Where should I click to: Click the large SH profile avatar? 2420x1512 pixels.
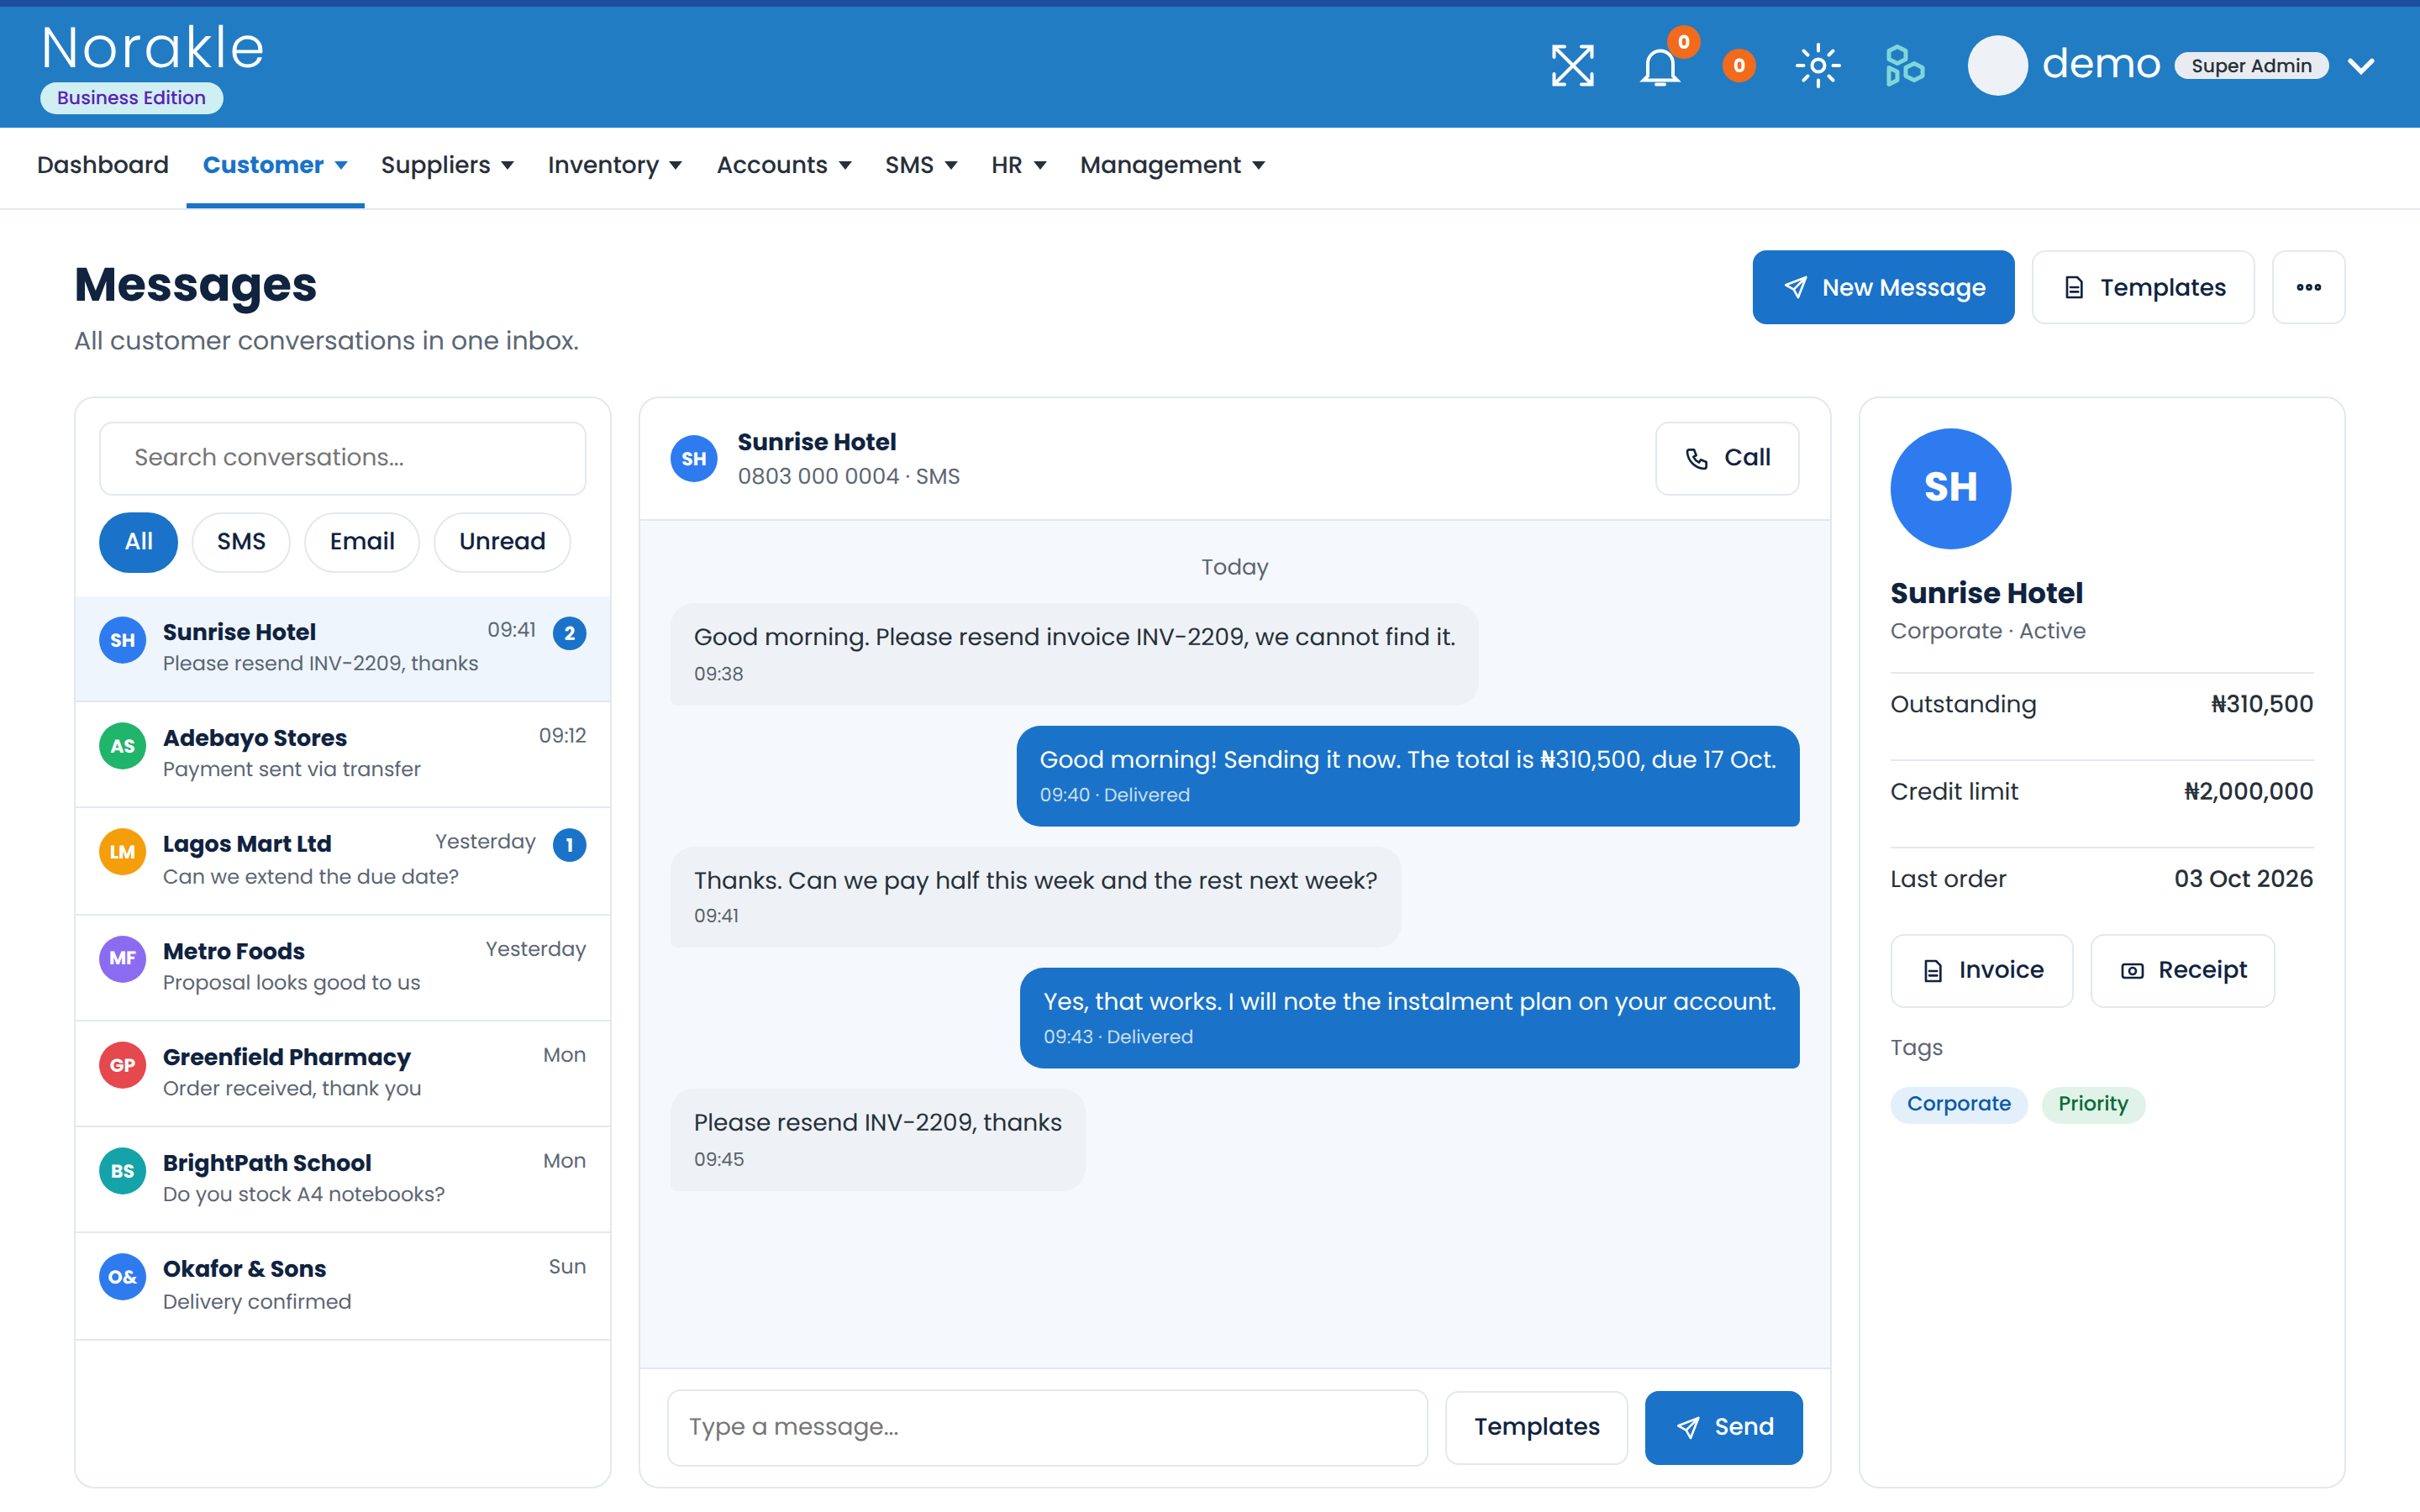pos(1950,488)
